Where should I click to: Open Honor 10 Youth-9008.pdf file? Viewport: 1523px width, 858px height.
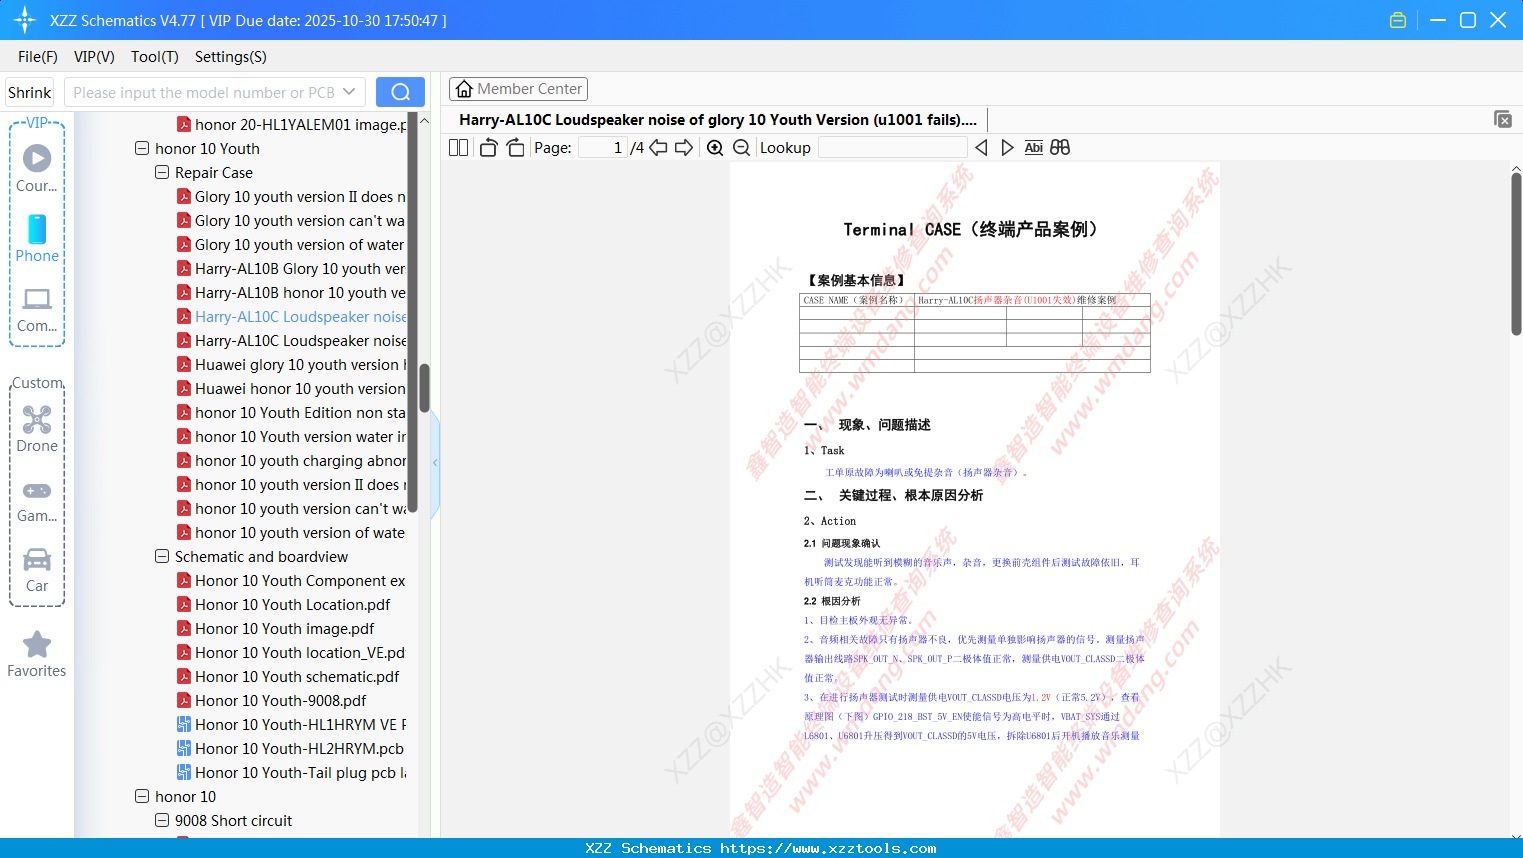[271, 701]
